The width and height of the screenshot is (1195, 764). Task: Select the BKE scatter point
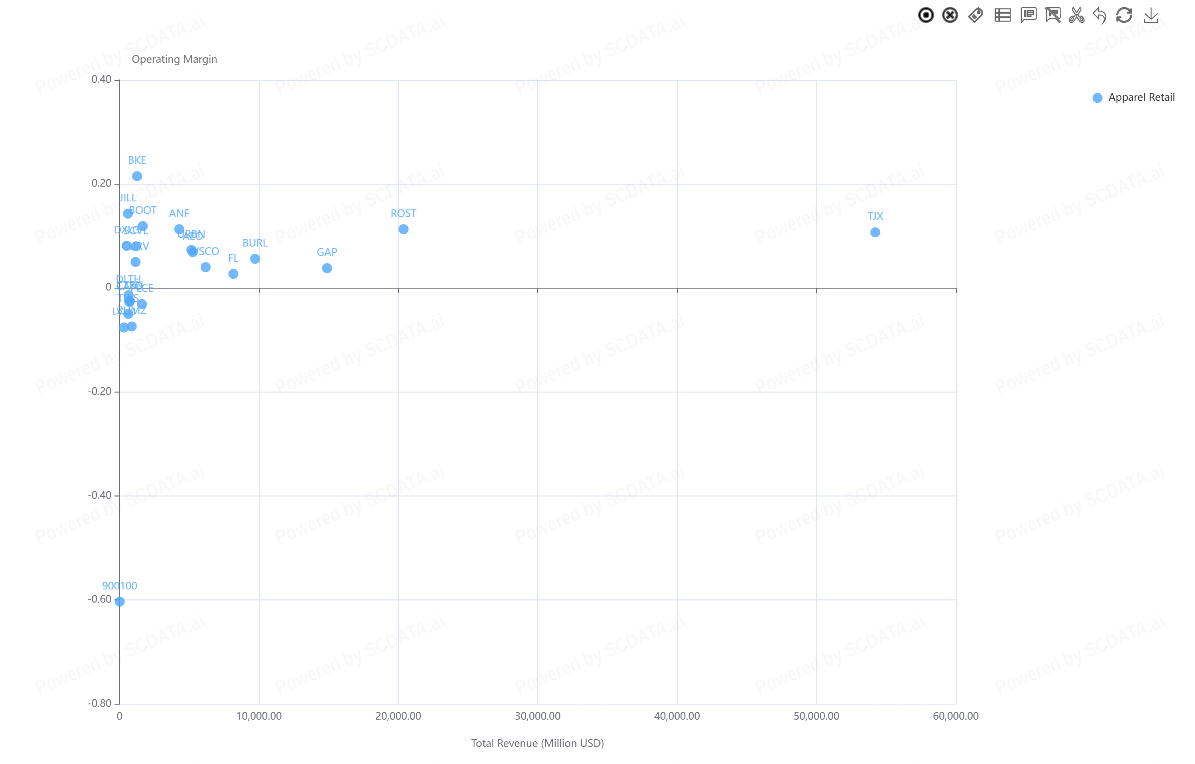pyautogui.click(x=137, y=176)
